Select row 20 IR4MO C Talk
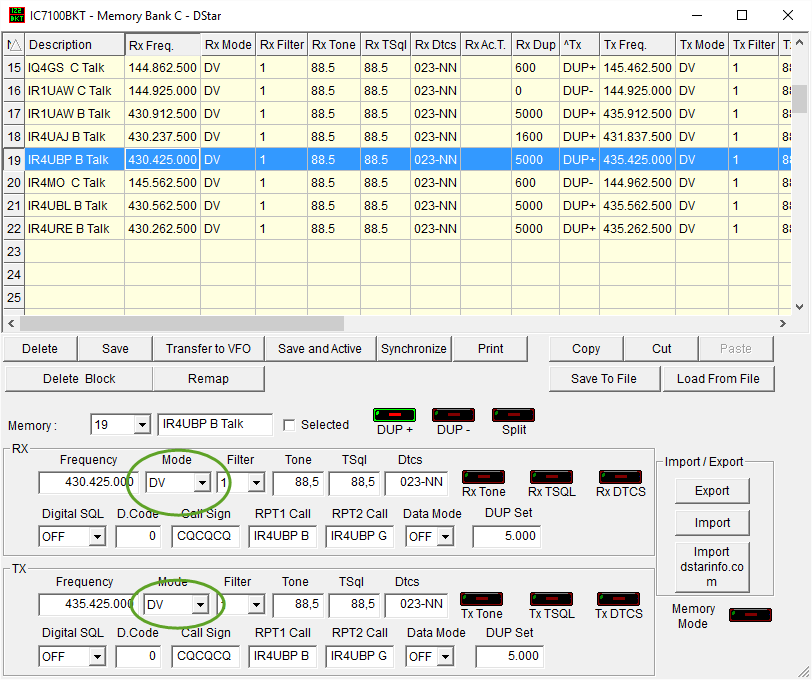 (397, 183)
